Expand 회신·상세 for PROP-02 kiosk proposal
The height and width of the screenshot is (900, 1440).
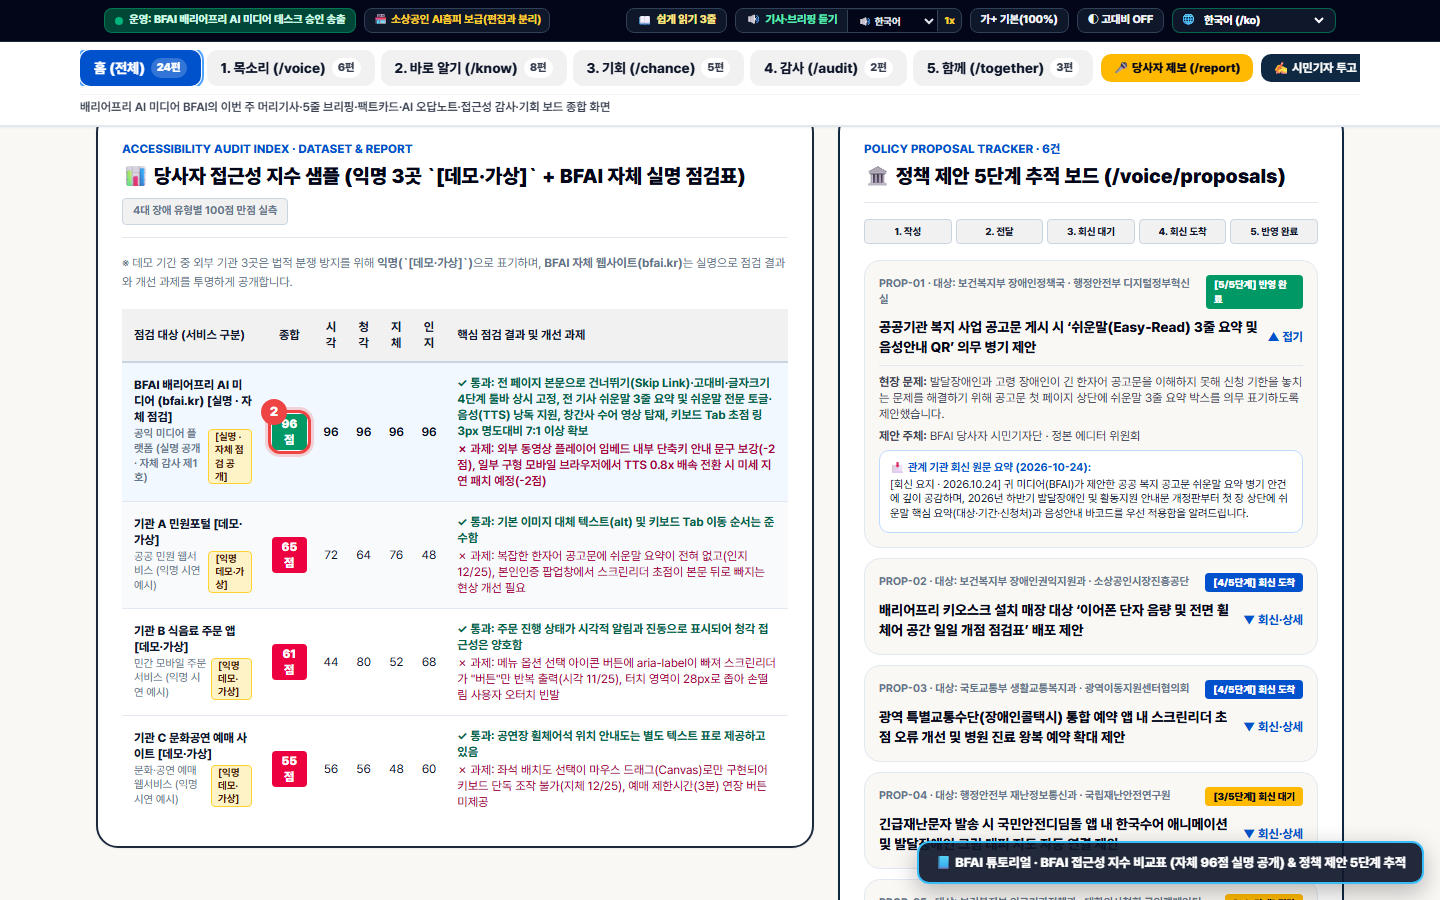point(1273,620)
